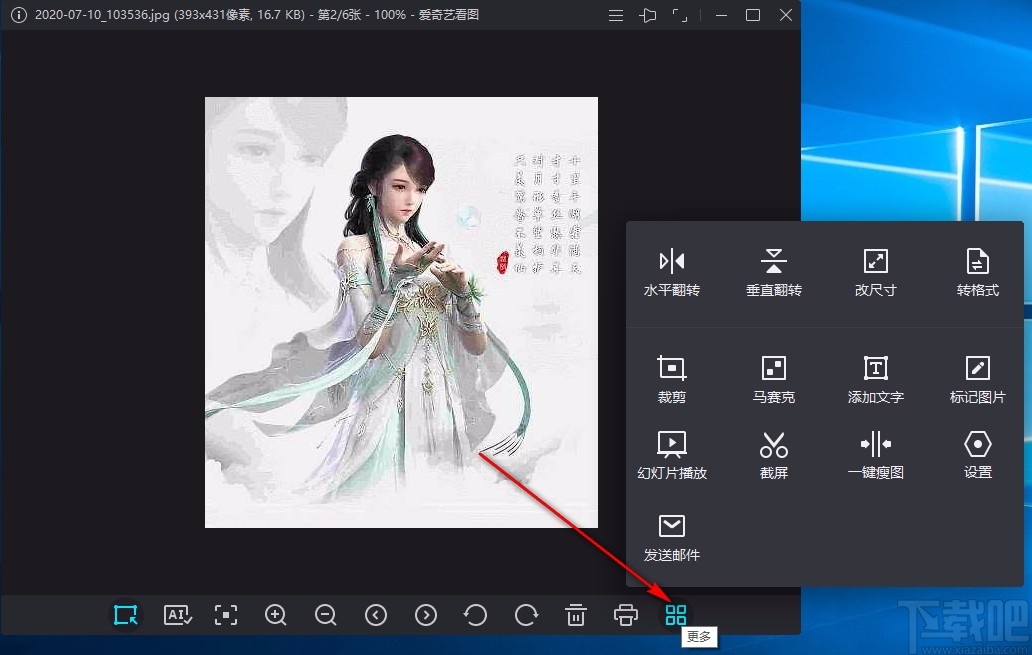Take a screenshot with 截屏
This screenshot has width=1032, height=655.
(773, 453)
